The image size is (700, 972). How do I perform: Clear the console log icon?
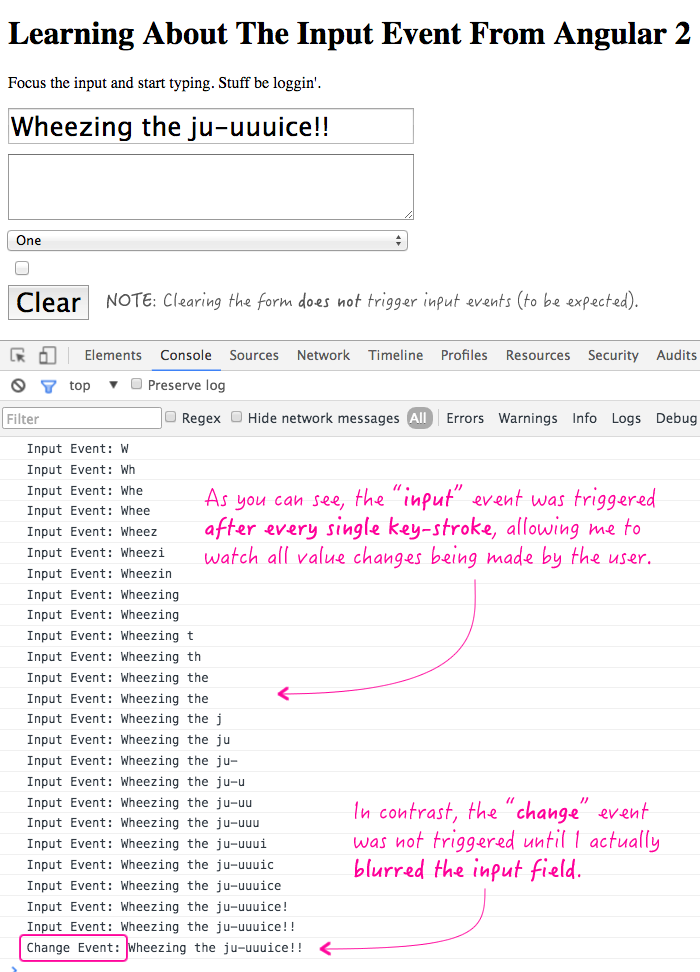click(18, 386)
